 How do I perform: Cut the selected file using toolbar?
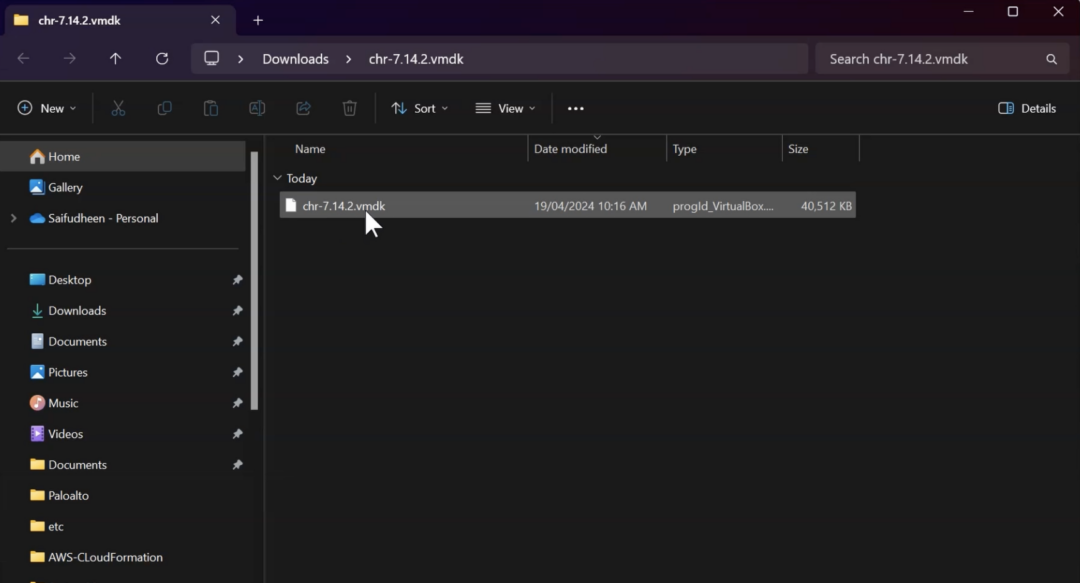click(117, 108)
